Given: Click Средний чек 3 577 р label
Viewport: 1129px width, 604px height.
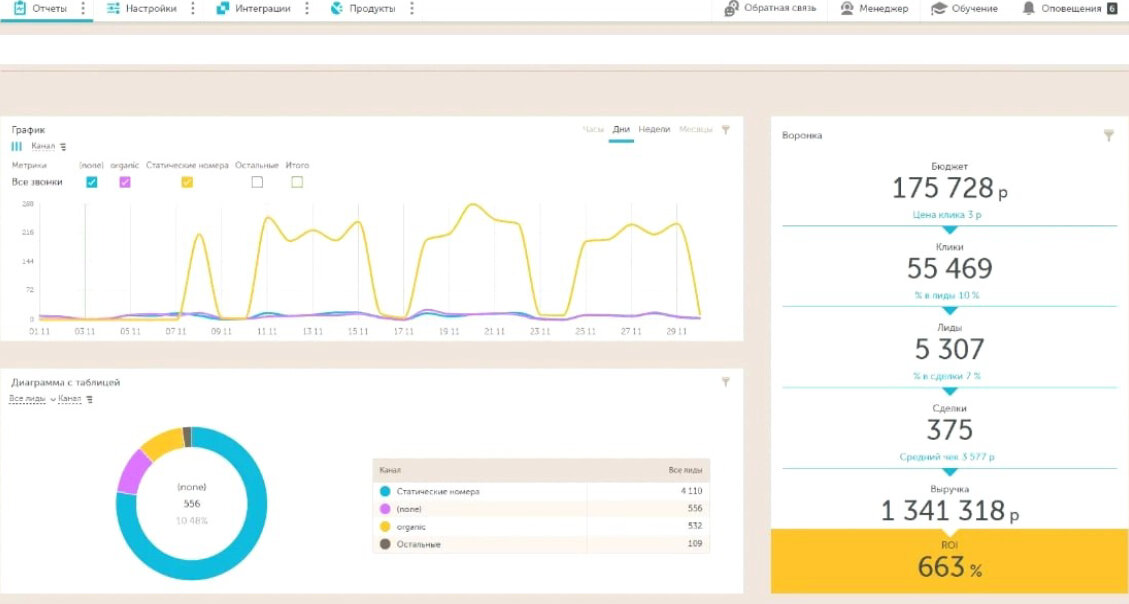Looking at the screenshot, I should pyautogui.click(x=947, y=457).
